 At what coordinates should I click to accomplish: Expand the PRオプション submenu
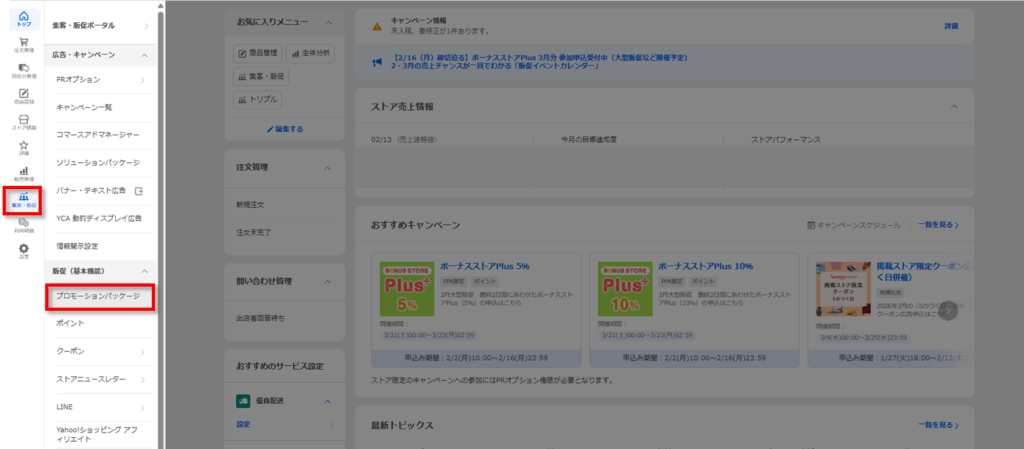tap(142, 80)
